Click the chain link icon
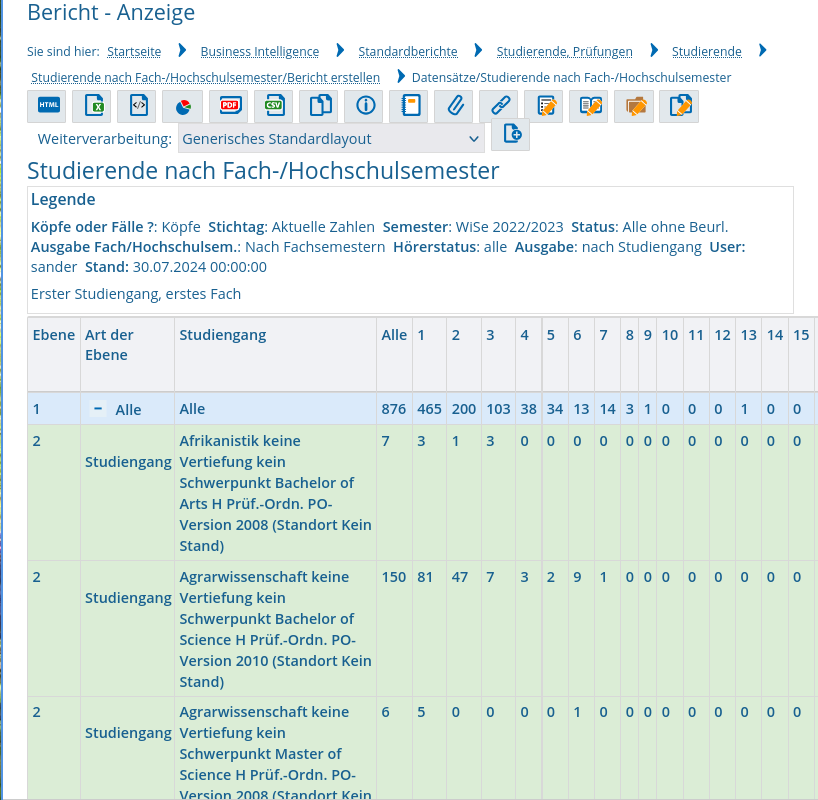 pos(499,106)
